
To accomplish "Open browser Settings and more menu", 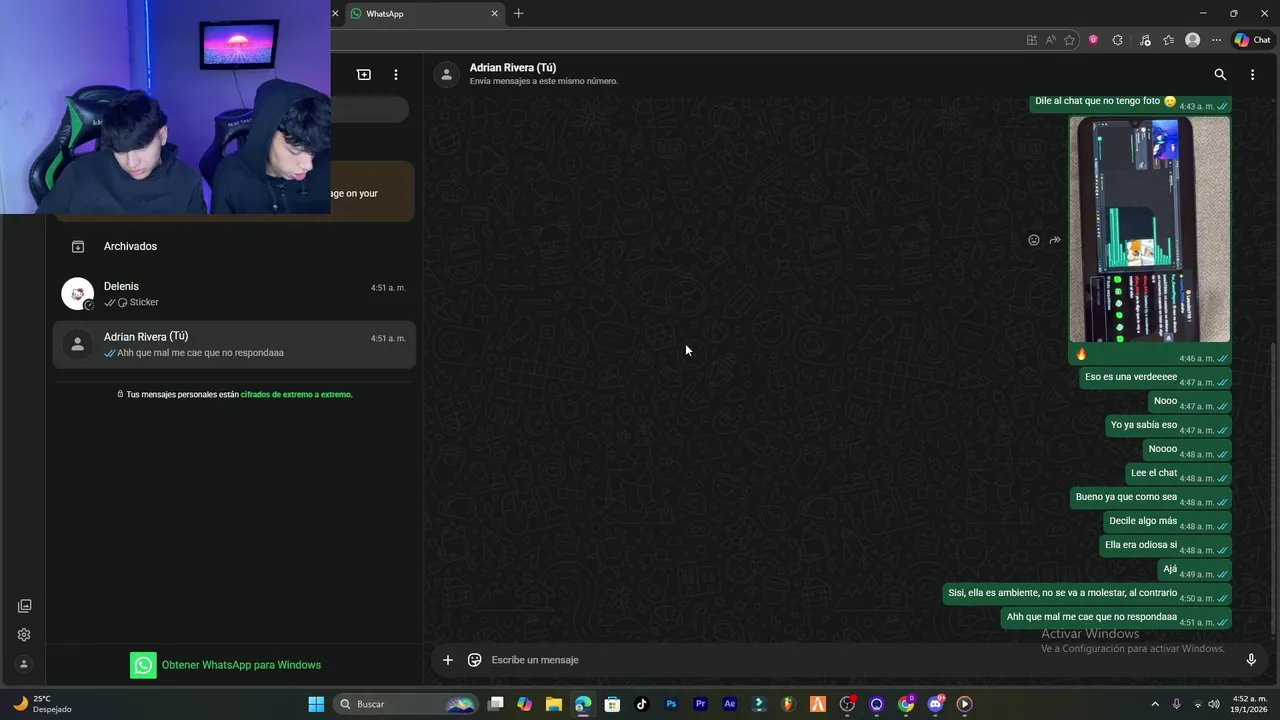I will click(1217, 40).
